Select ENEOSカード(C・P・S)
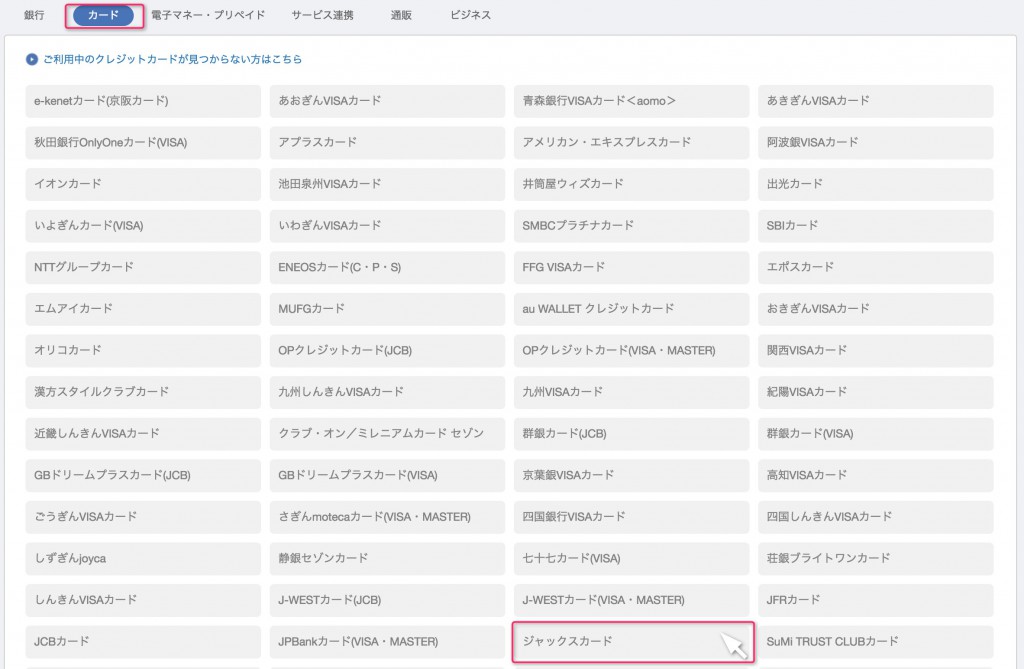The width and height of the screenshot is (1024, 669). pos(387,267)
